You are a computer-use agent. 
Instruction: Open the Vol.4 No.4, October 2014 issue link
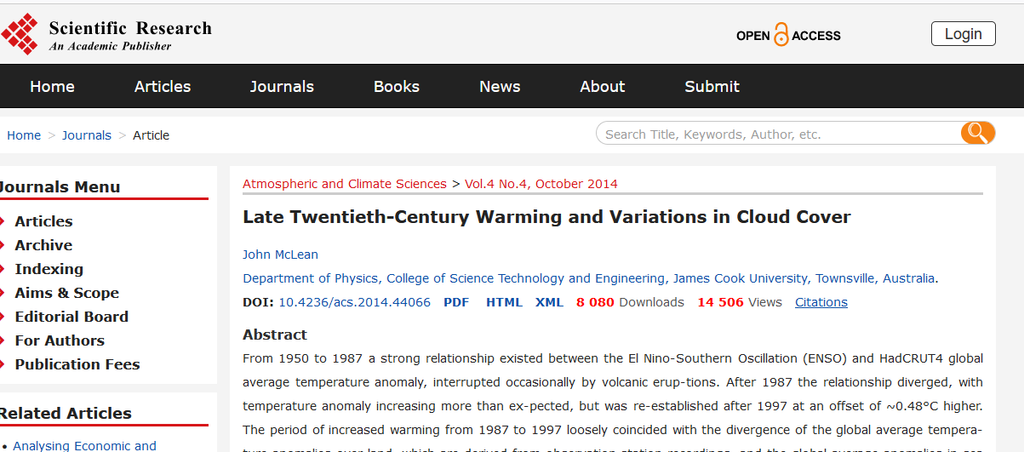(x=541, y=184)
